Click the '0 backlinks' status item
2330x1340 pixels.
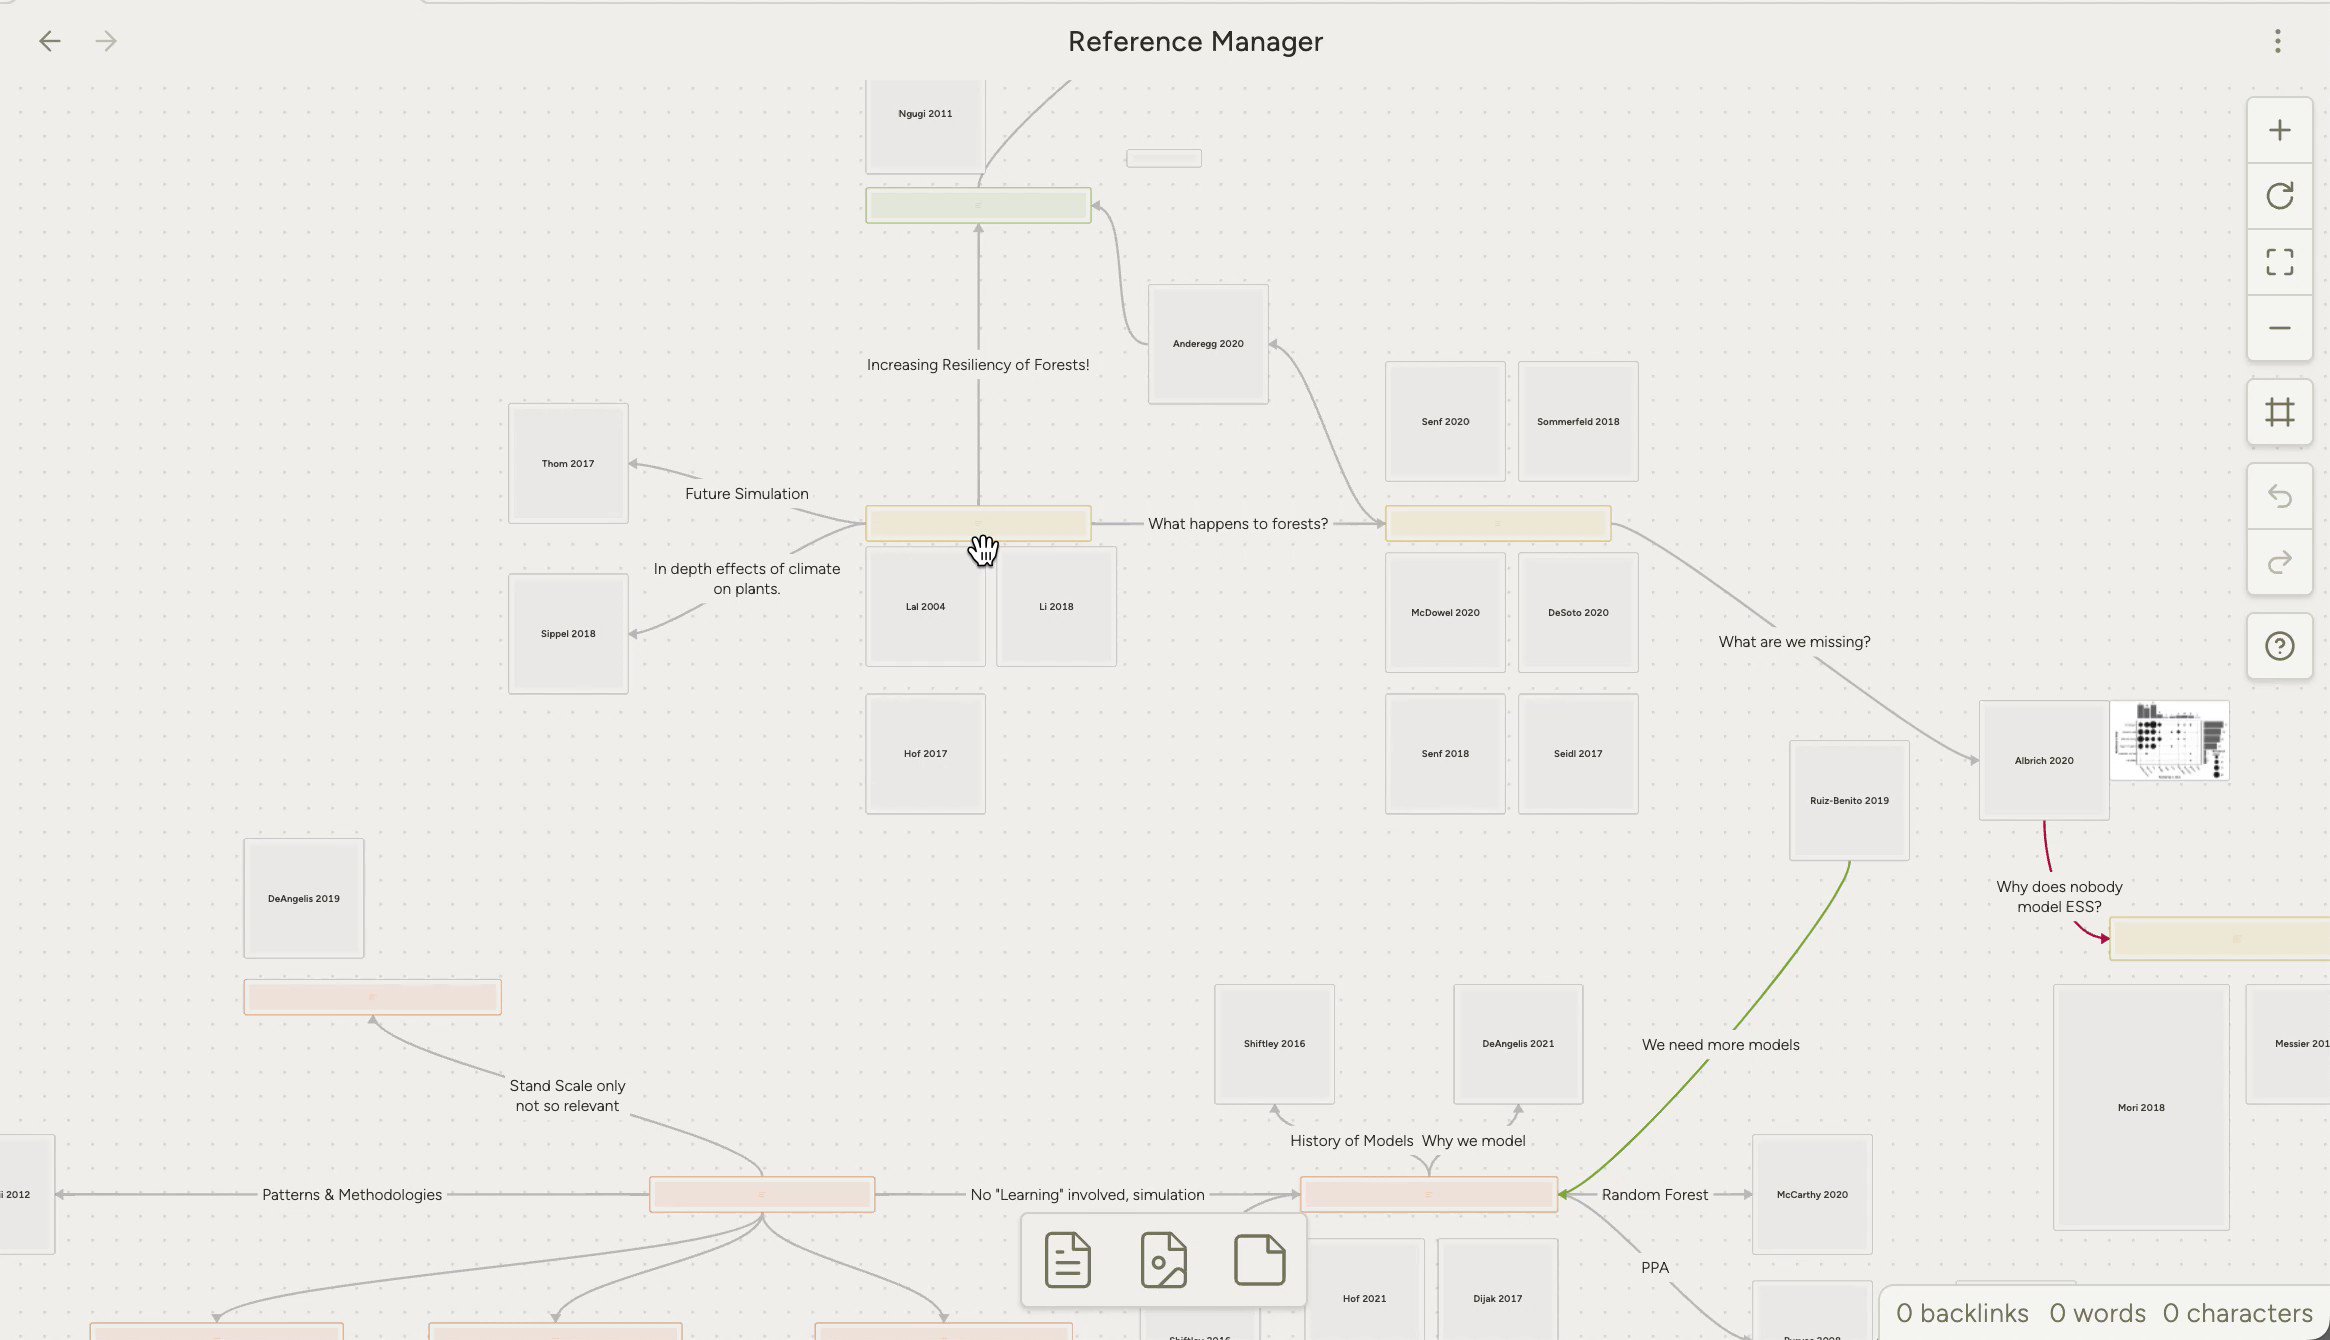[x=1962, y=1313]
